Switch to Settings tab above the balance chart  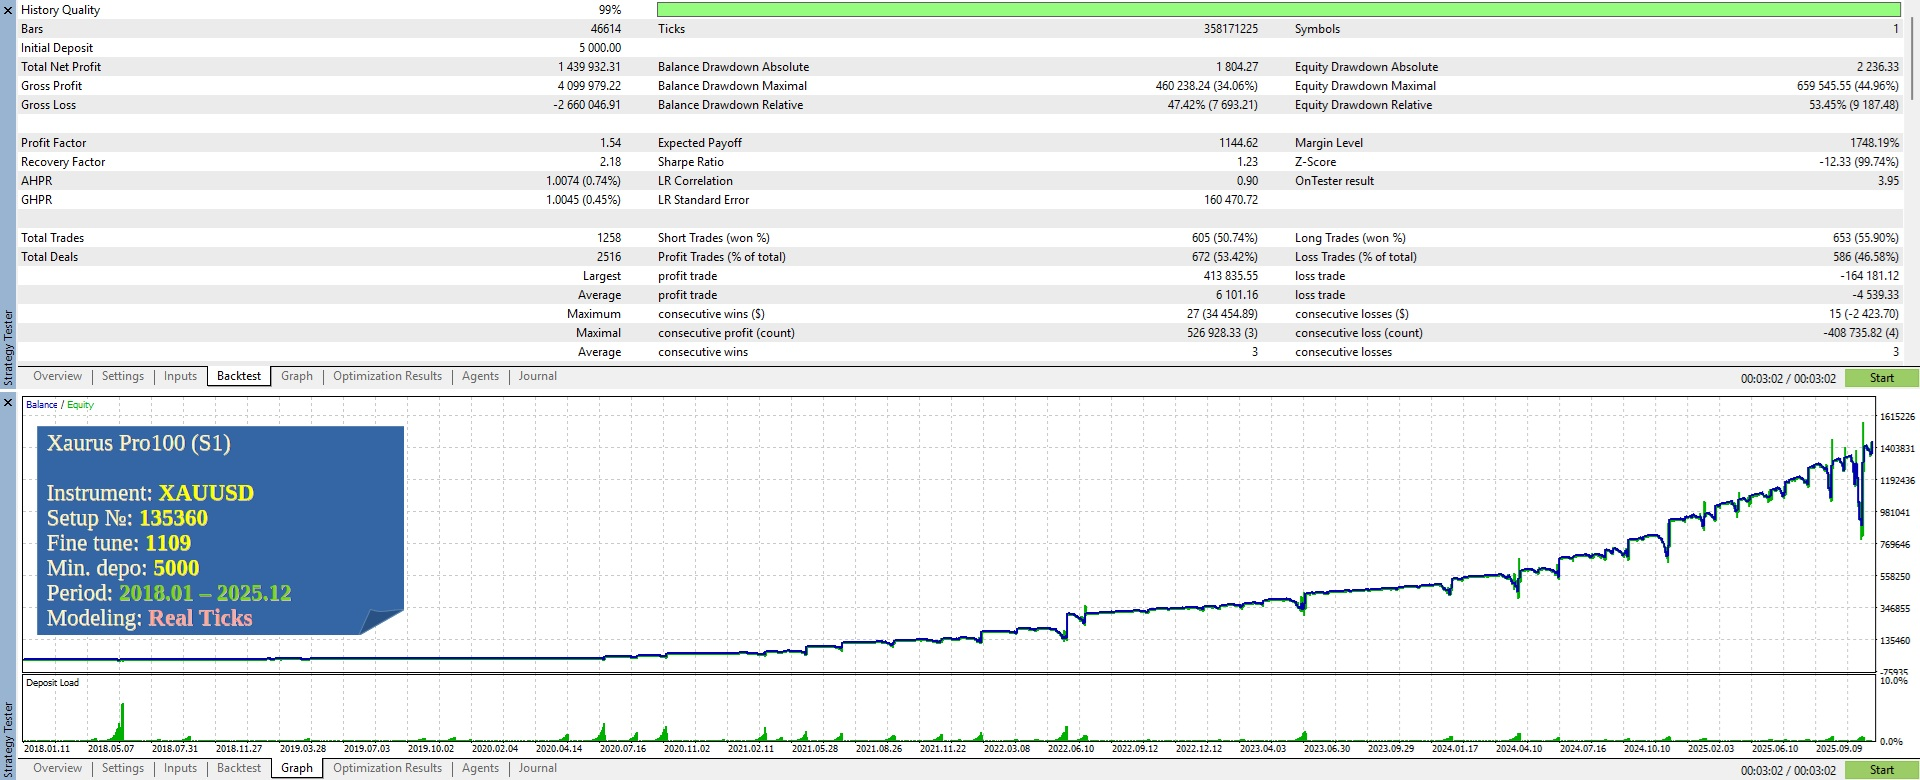[x=123, y=376]
